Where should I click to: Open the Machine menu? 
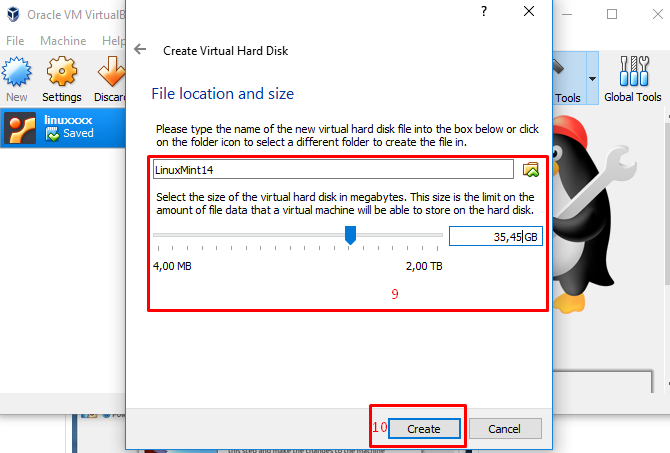[63, 41]
